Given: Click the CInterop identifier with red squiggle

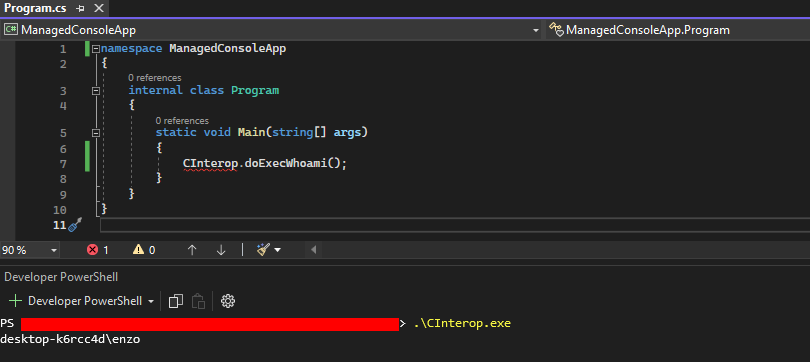Looking at the screenshot, I should 210,164.
